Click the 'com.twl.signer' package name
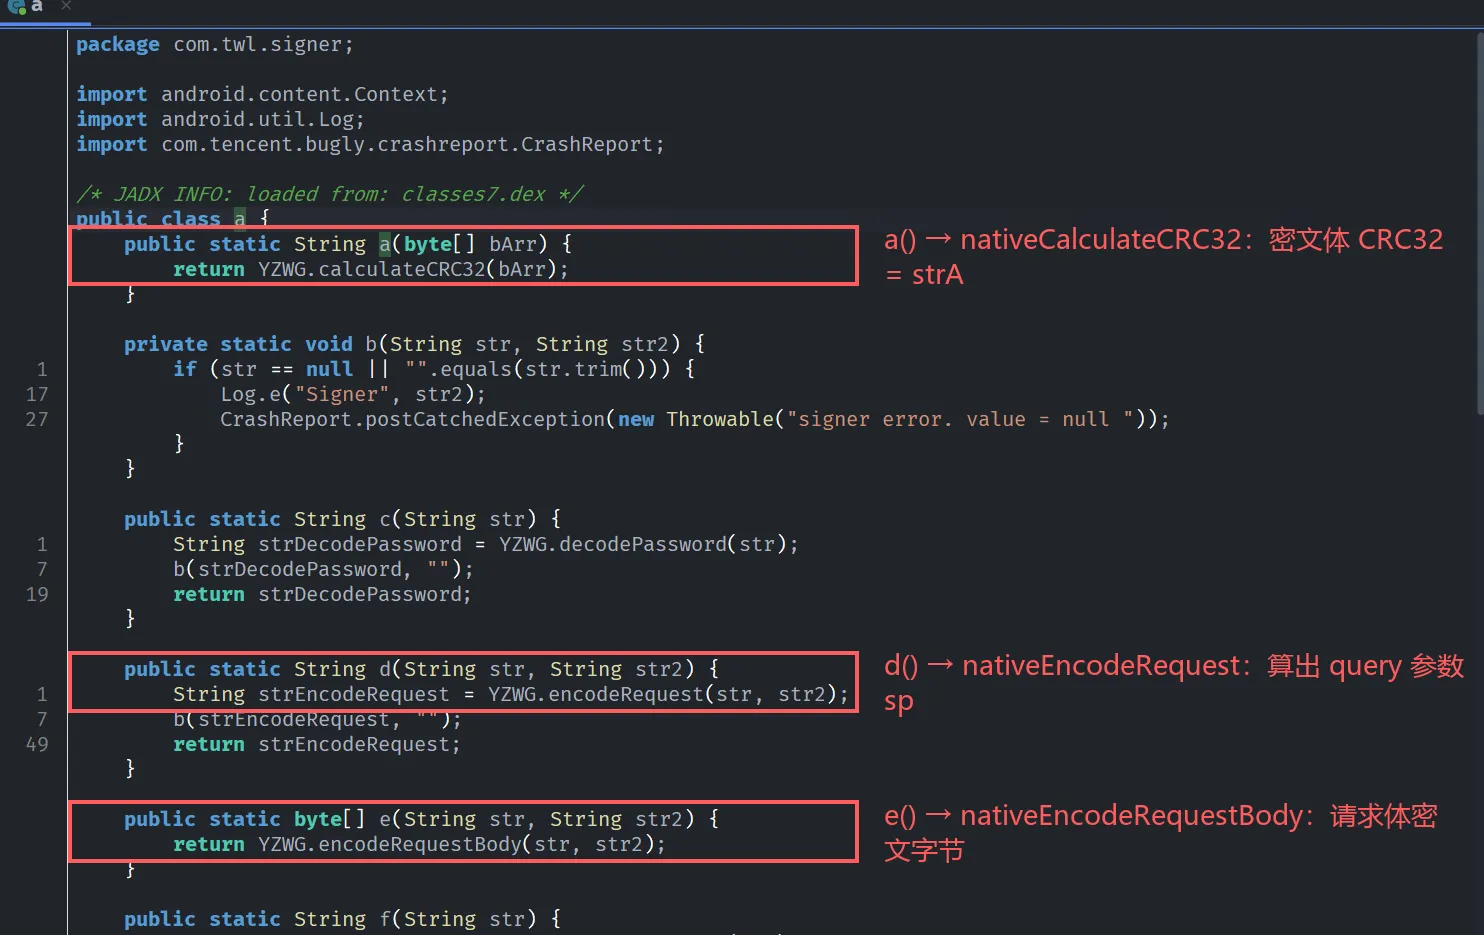This screenshot has width=1484, height=935. pos(257,44)
